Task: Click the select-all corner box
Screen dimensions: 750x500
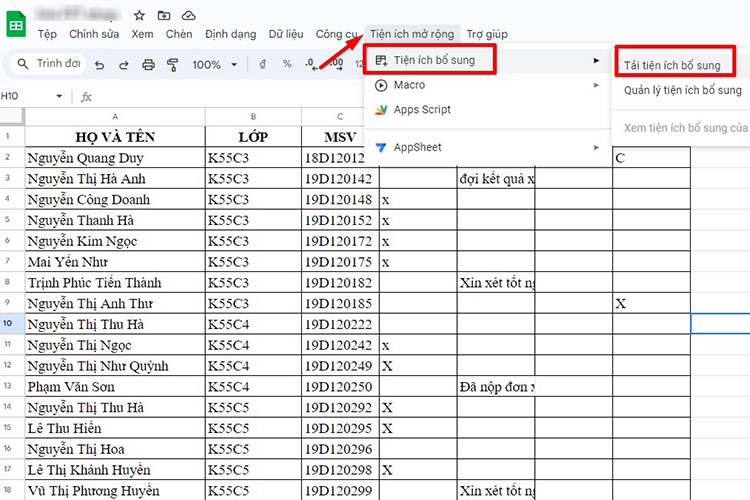Action: point(11,116)
